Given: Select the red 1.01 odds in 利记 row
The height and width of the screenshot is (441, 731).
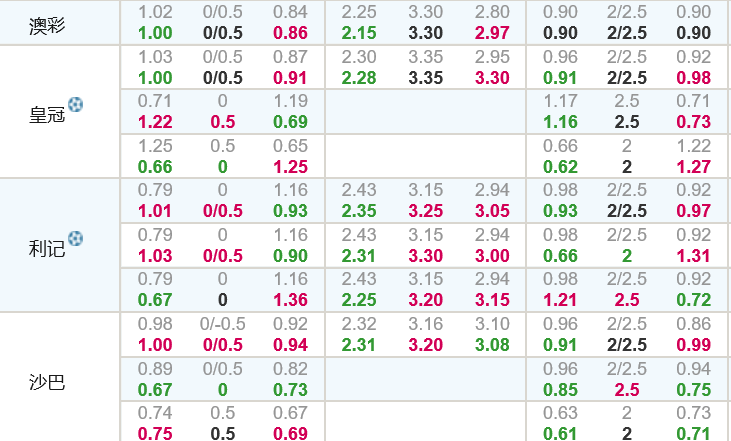Looking at the screenshot, I should 155,211.
